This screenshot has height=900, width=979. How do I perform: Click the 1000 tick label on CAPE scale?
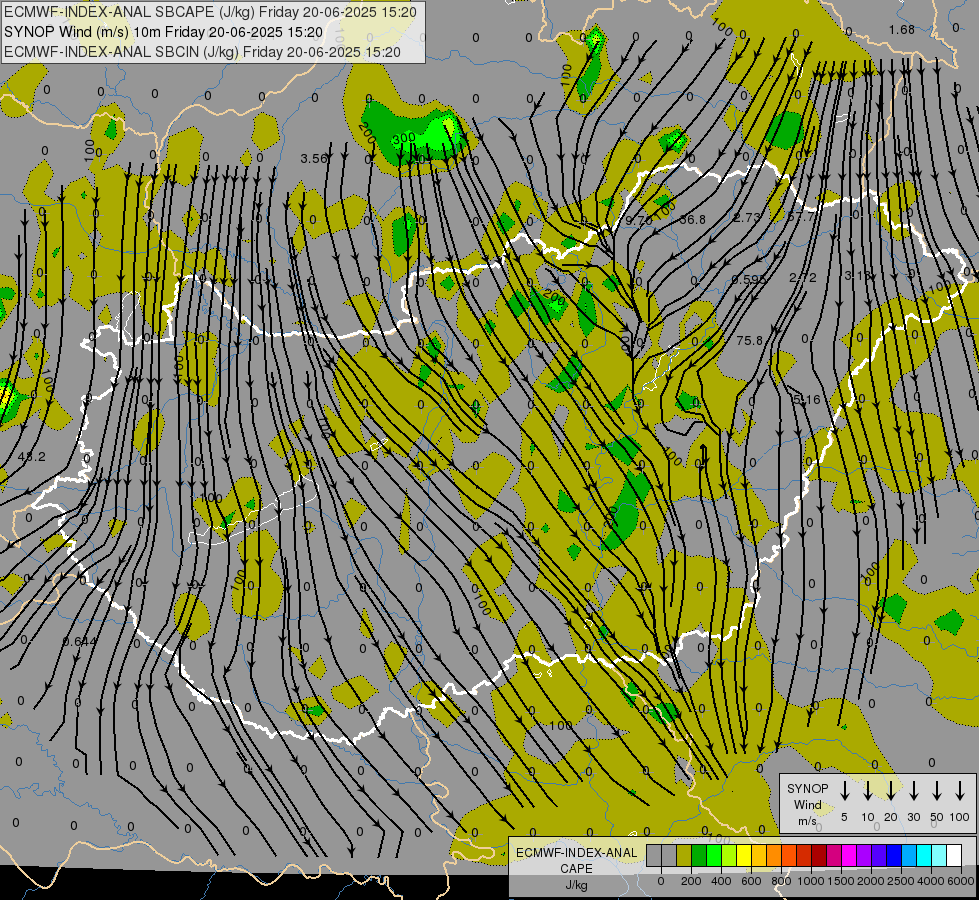pyautogui.click(x=811, y=881)
